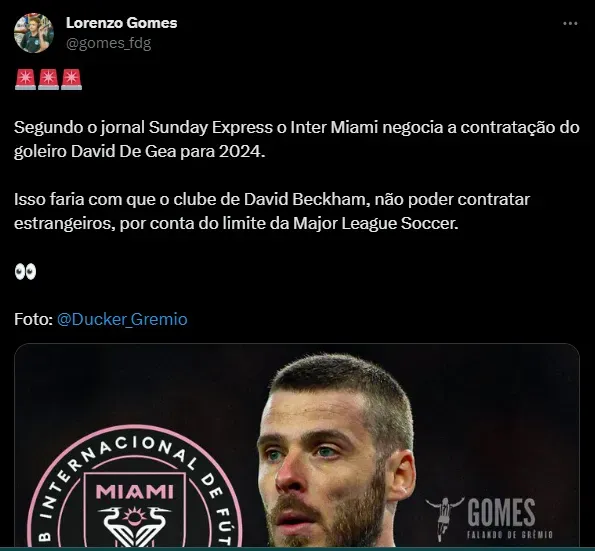
Task: Open Lorenzo Gomes profile avatar
Action: pos(34,33)
